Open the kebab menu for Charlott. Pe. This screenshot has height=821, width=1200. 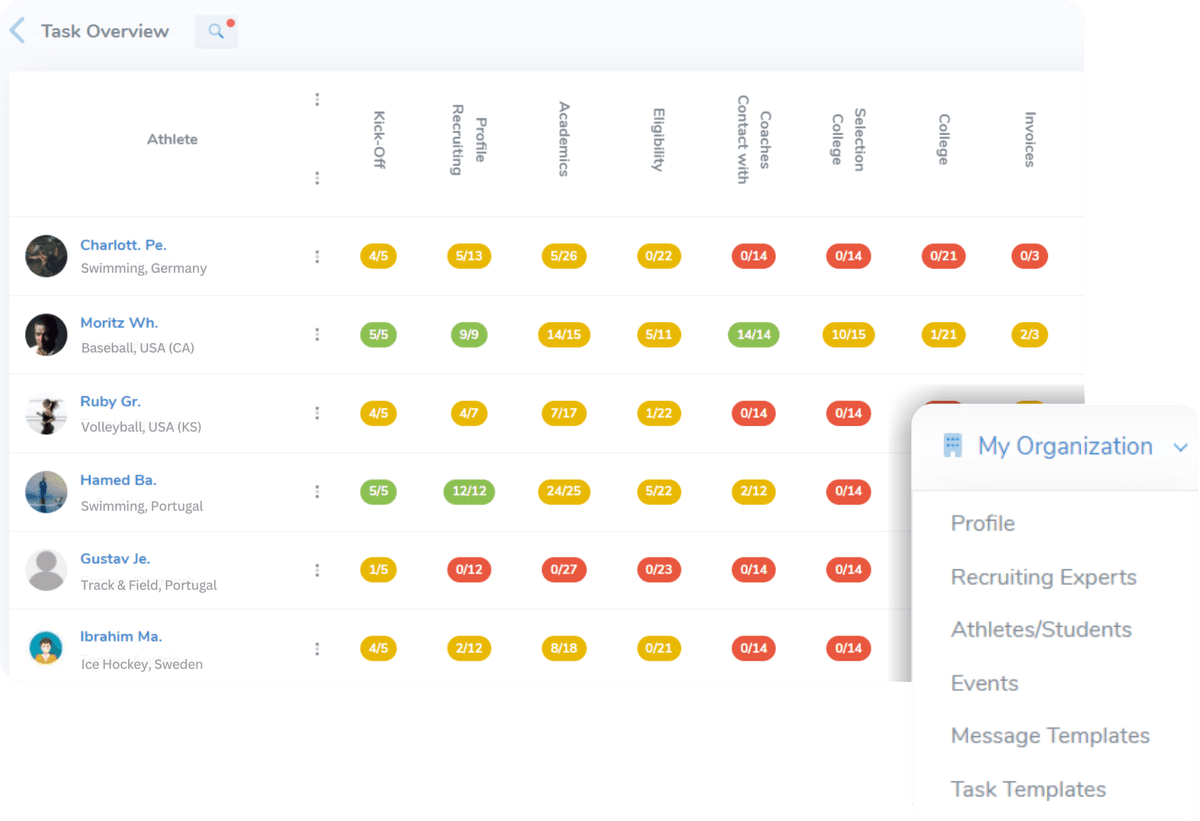(317, 257)
